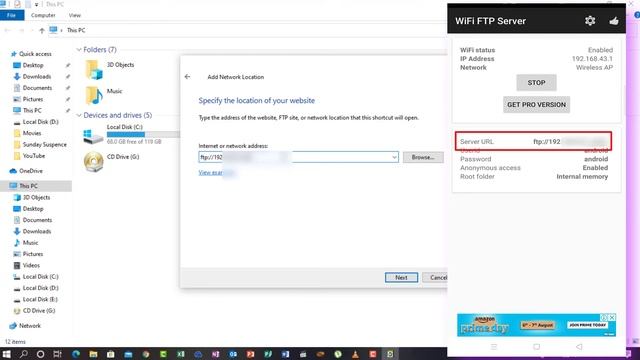Click the Root folder Internal memory row
The image size is (640, 360).
tap(534, 176)
